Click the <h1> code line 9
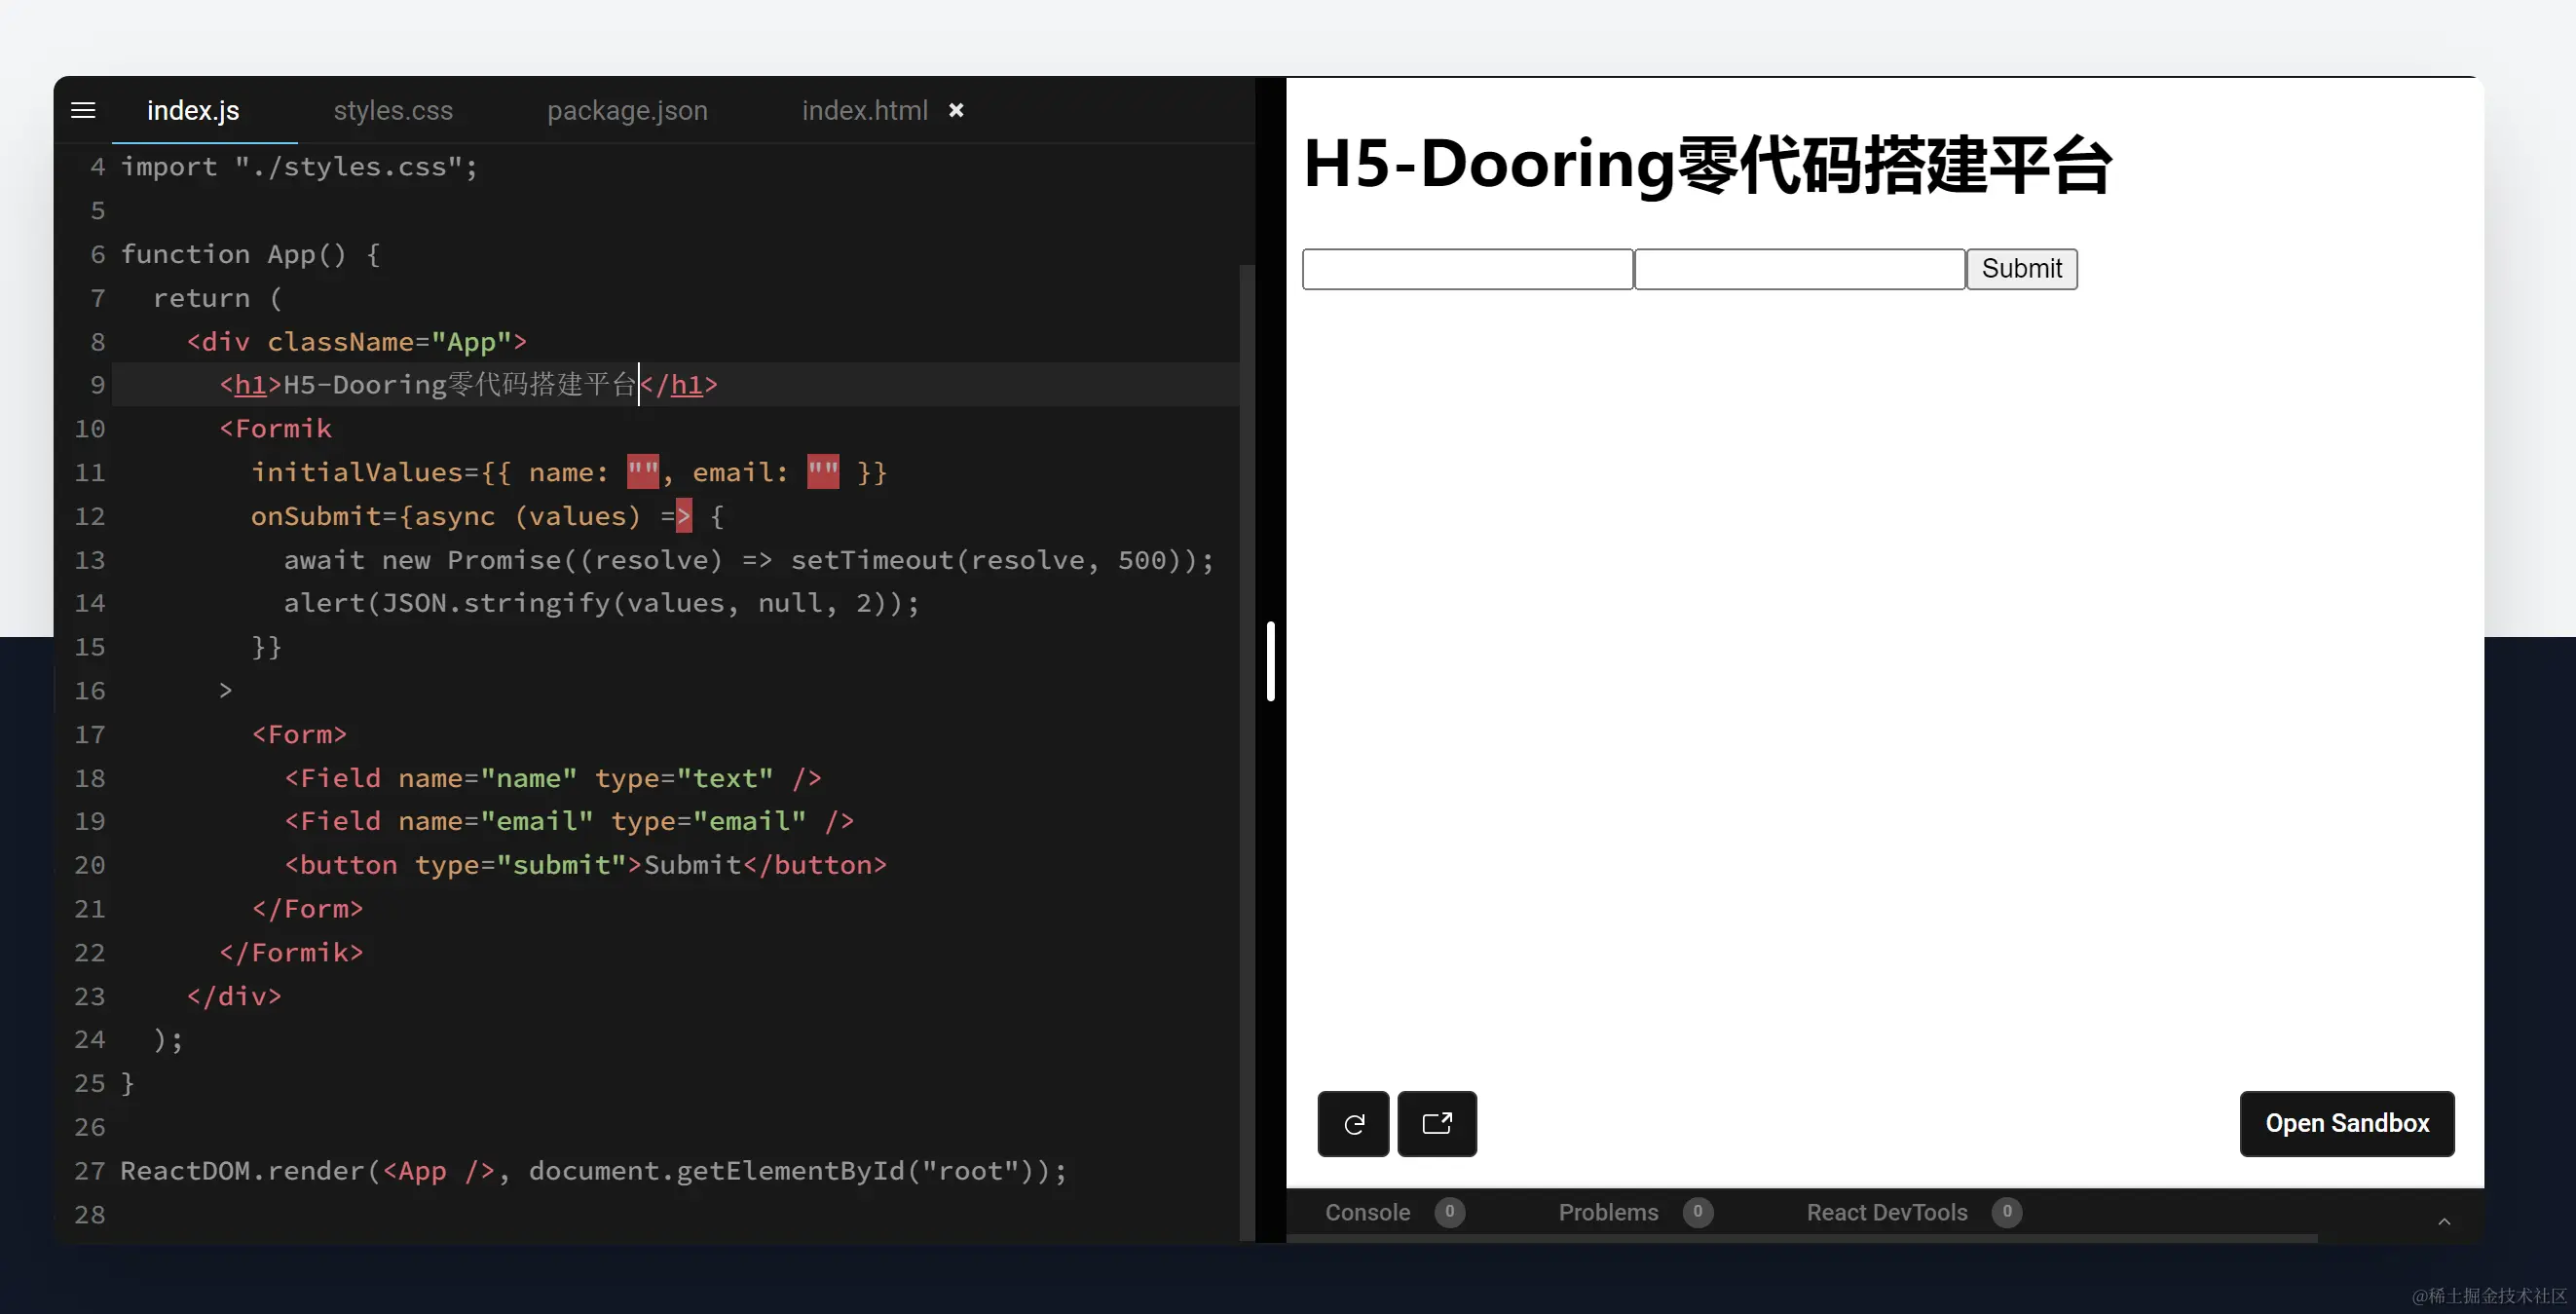2576x1314 pixels. tap(468, 385)
